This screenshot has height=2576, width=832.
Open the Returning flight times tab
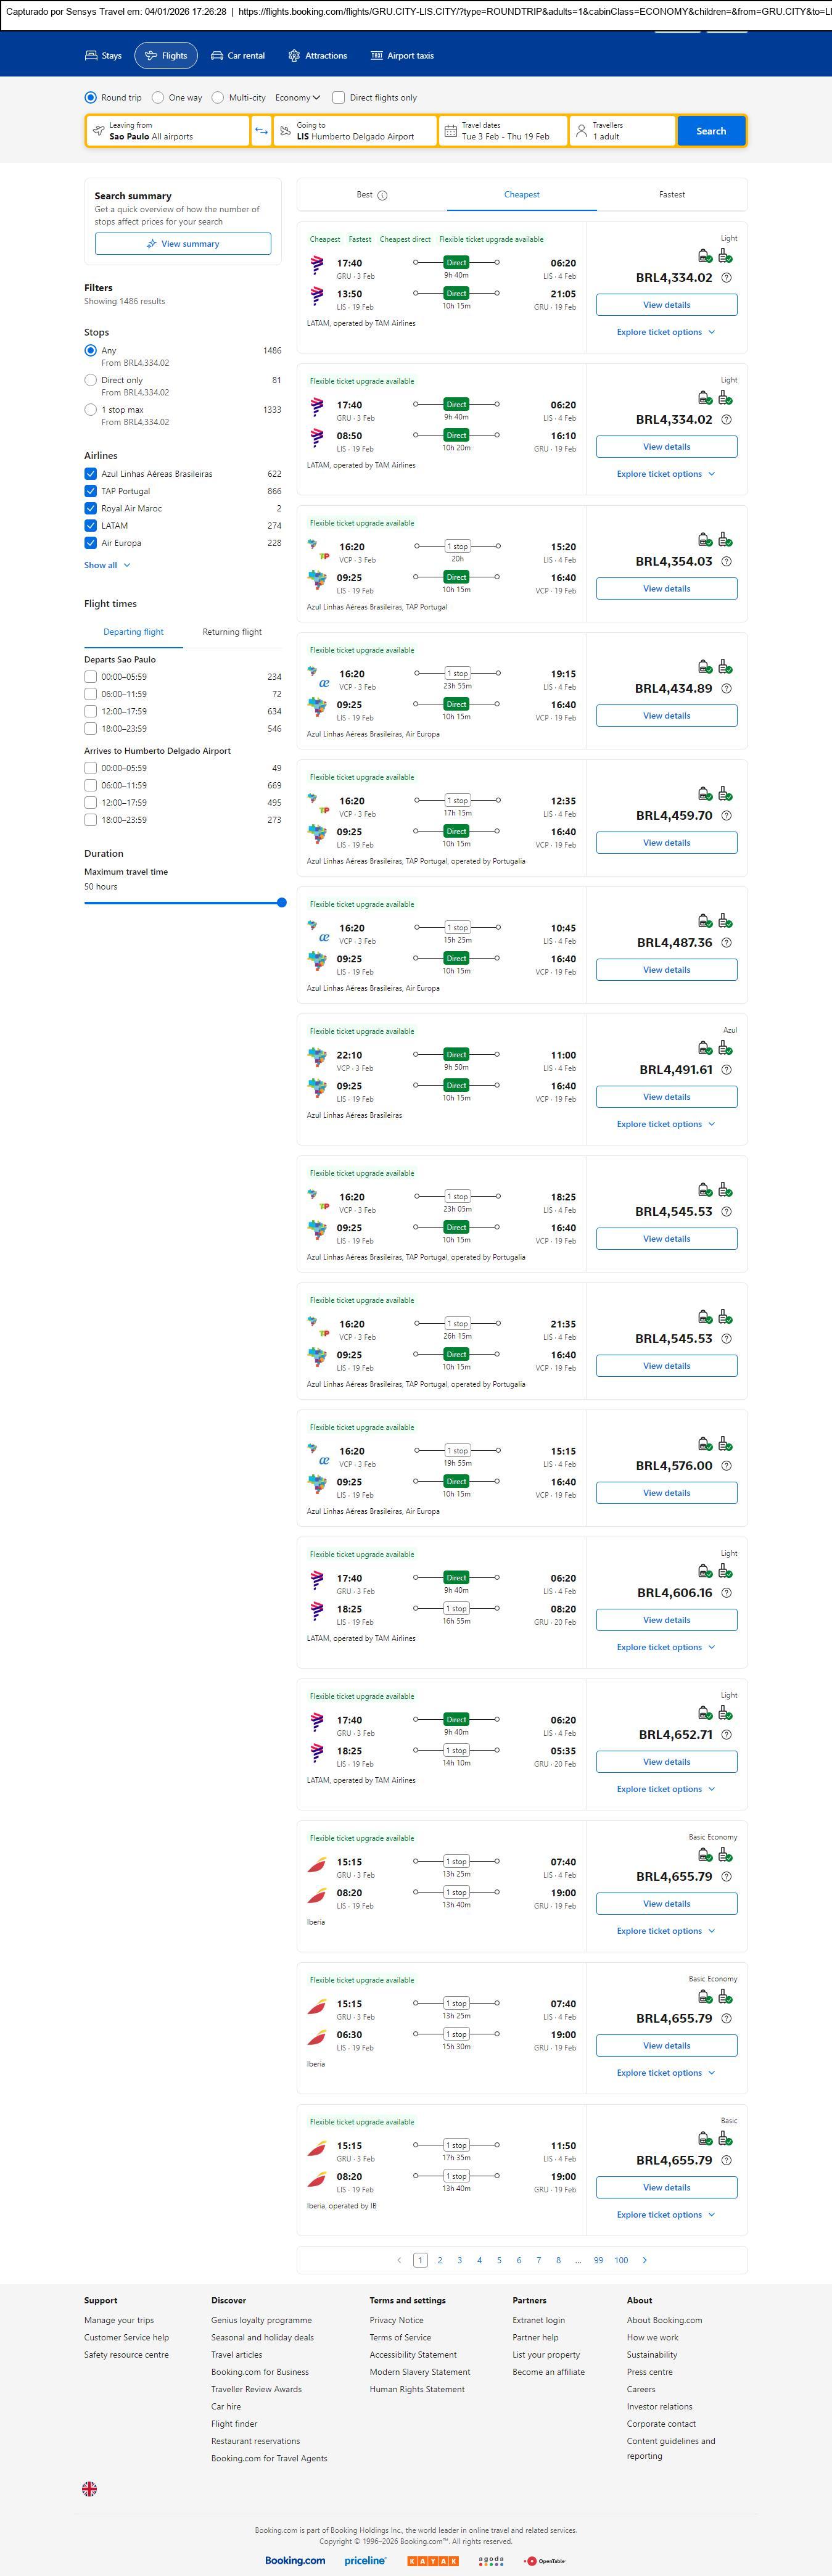[x=232, y=632]
